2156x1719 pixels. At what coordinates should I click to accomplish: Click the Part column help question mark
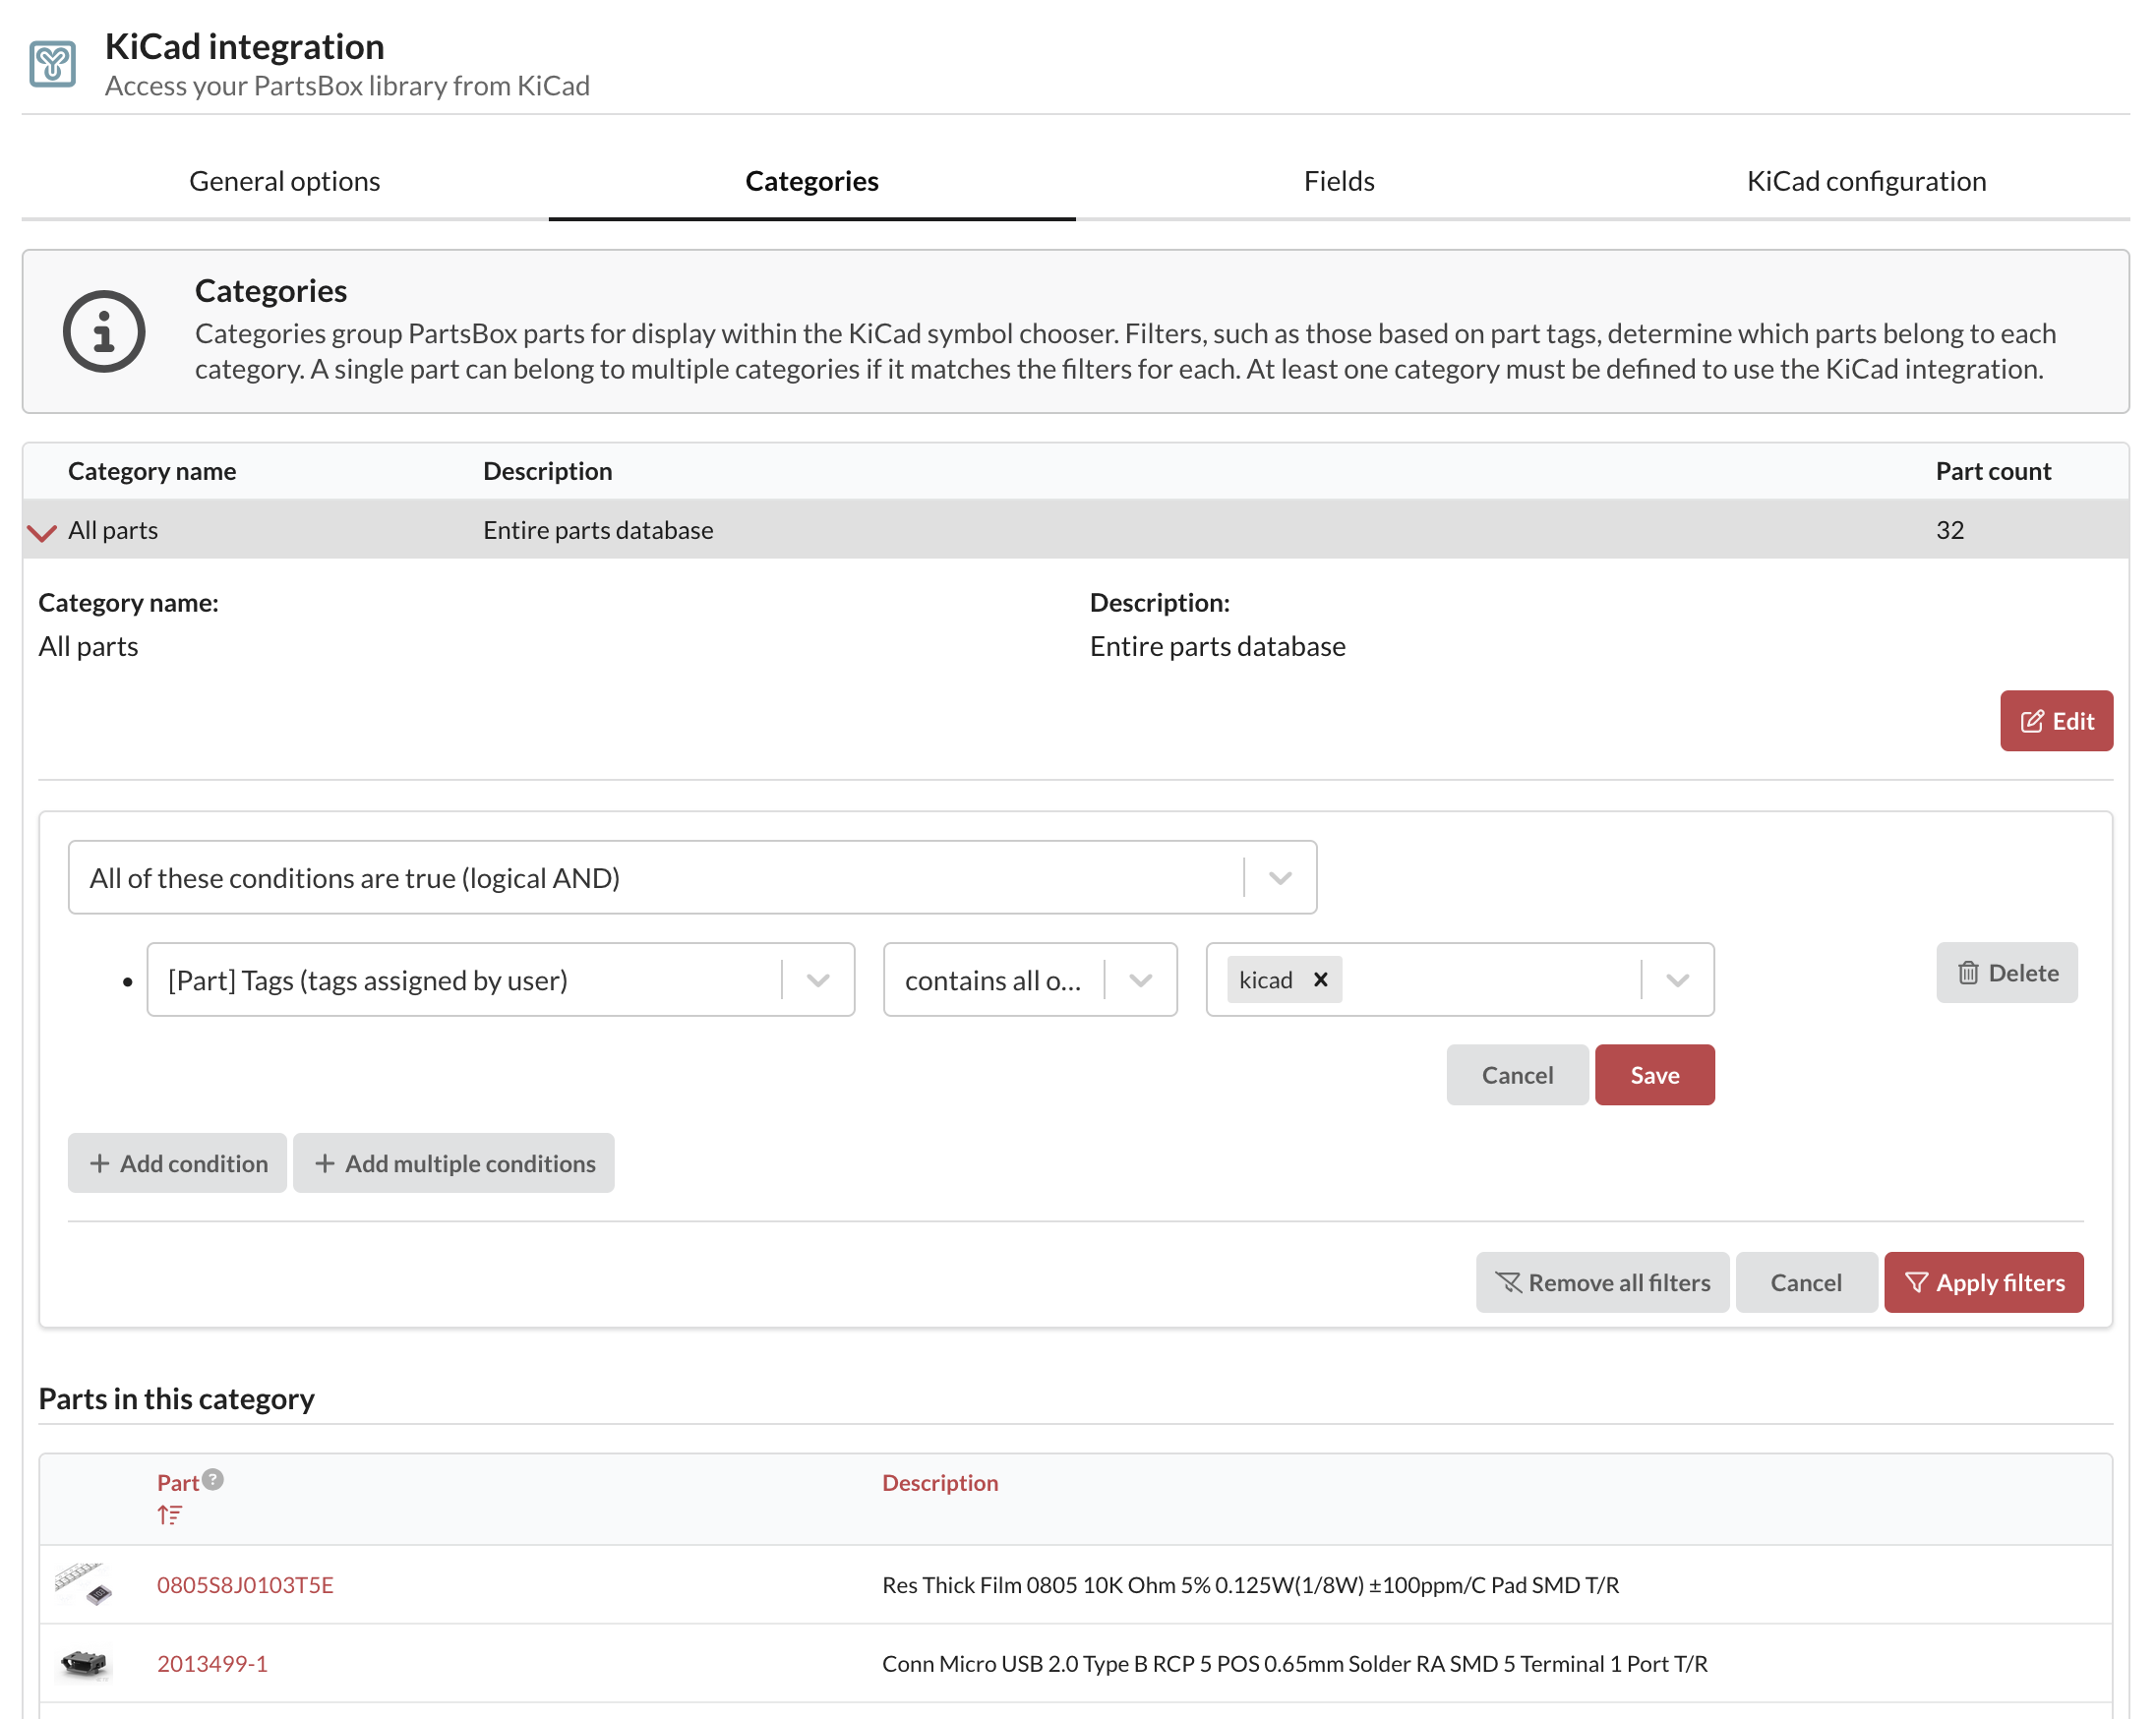click(x=213, y=1480)
